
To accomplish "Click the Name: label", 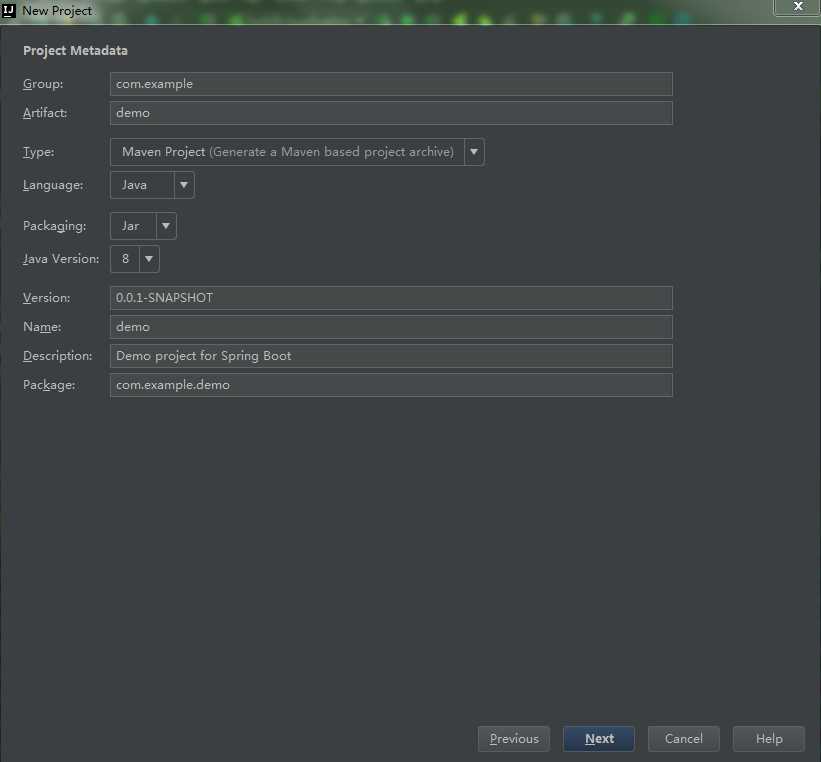I will 42,327.
